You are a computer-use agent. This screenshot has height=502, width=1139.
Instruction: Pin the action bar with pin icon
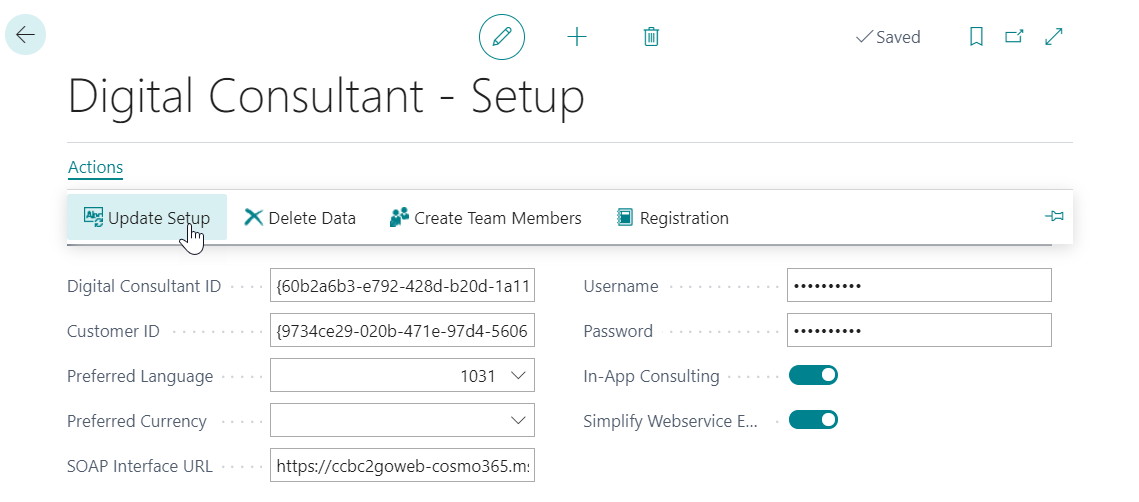point(1053,217)
